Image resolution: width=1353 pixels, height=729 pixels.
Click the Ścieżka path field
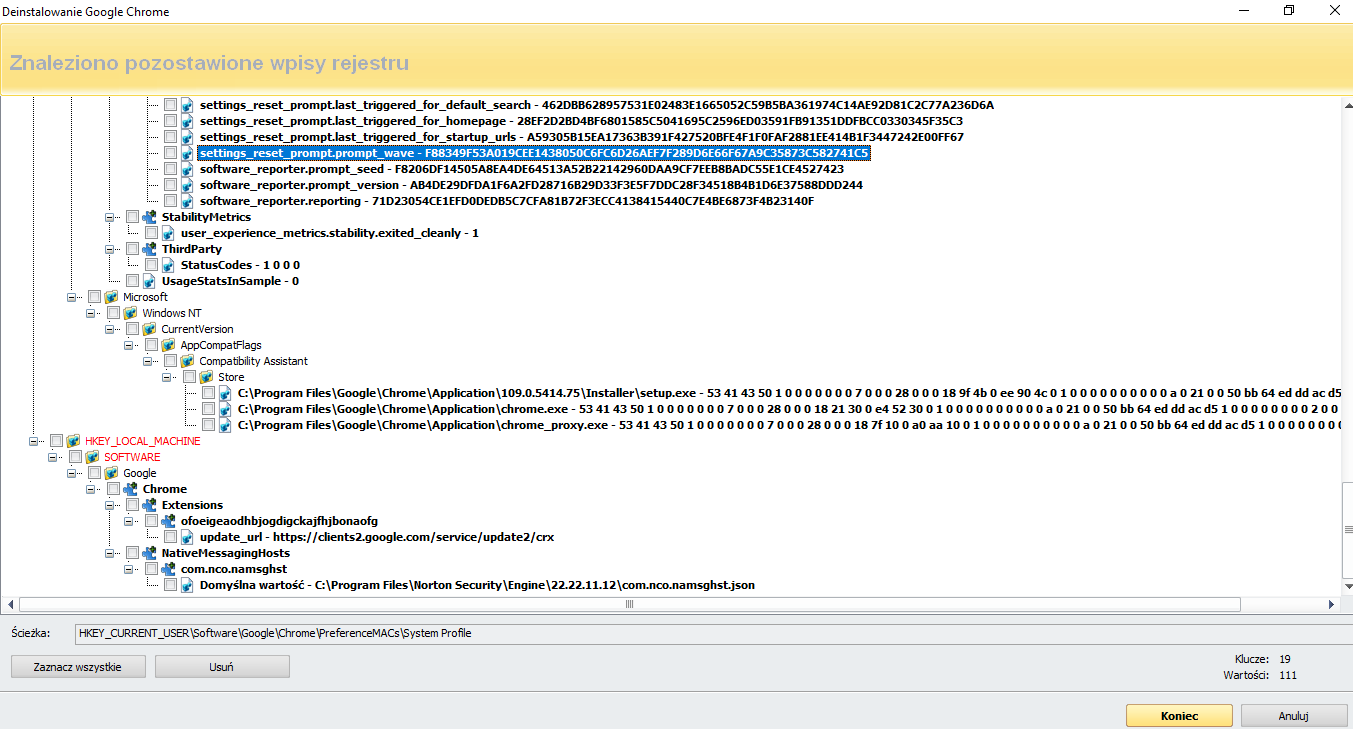713,633
